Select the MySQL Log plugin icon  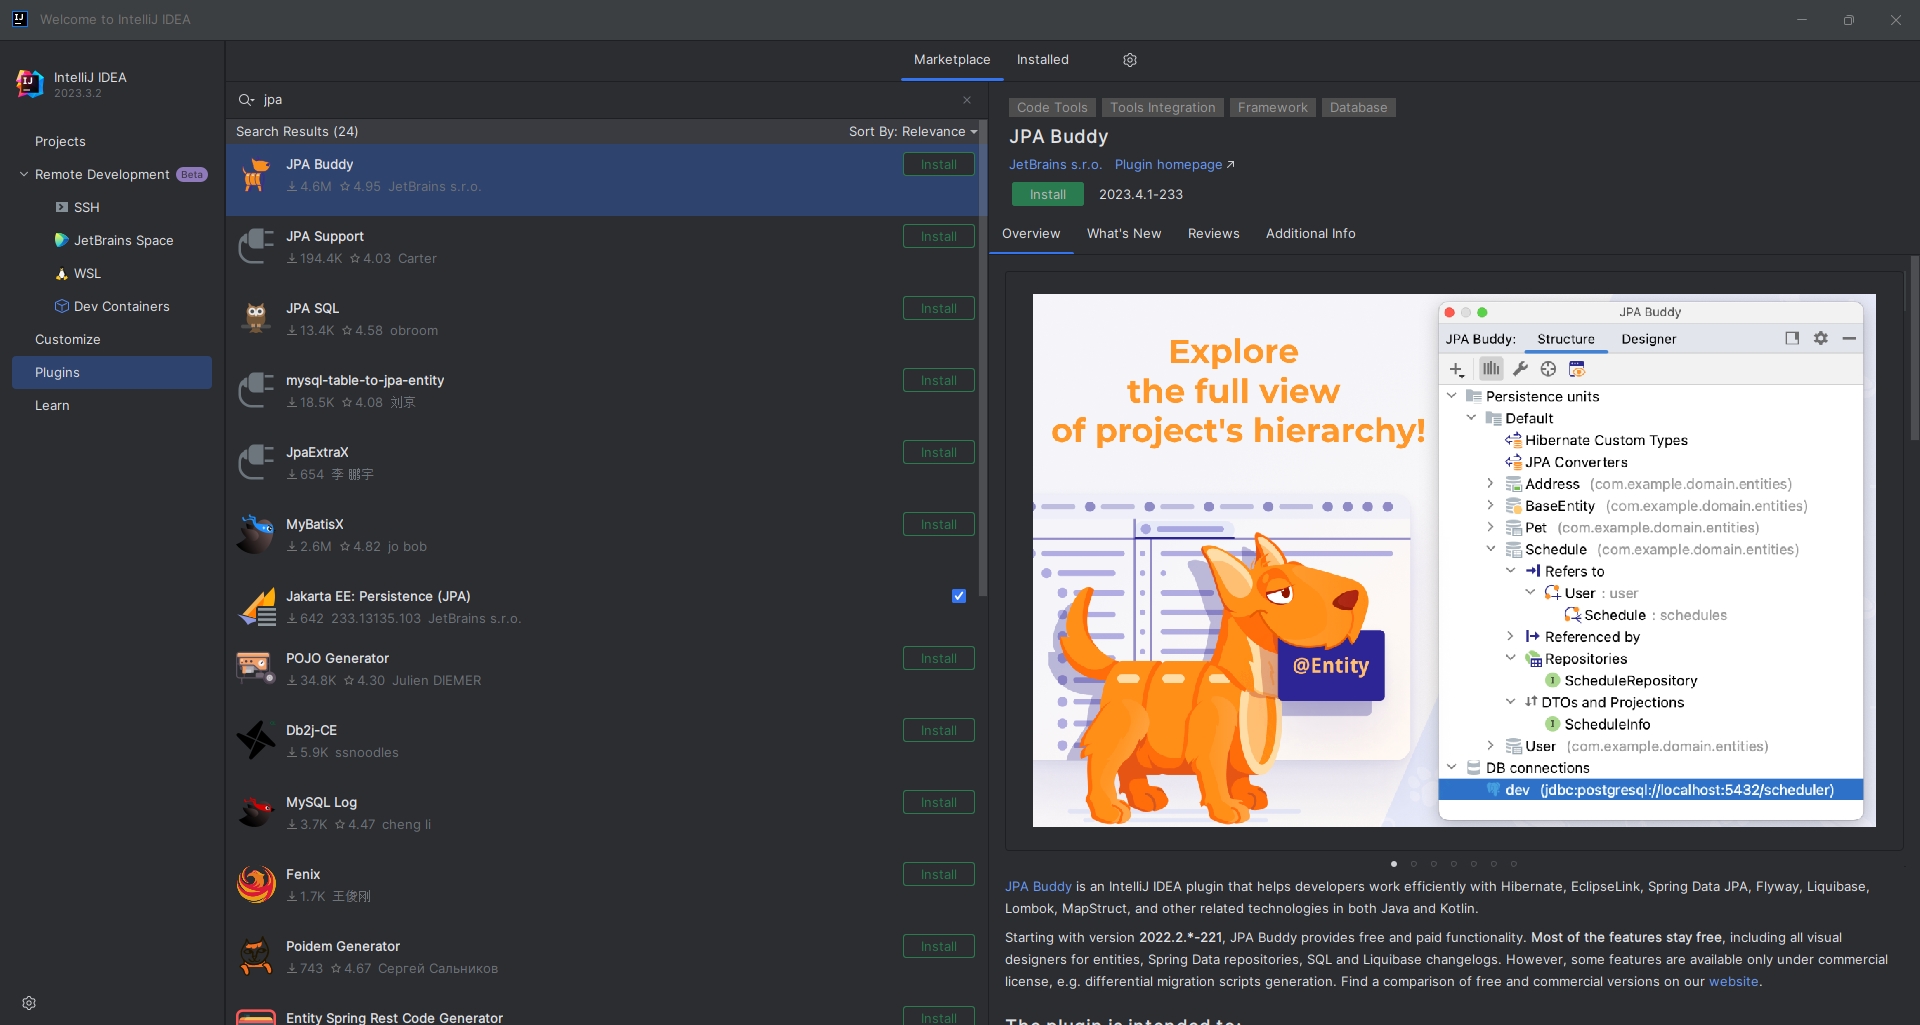pyautogui.click(x=256, y=812)
